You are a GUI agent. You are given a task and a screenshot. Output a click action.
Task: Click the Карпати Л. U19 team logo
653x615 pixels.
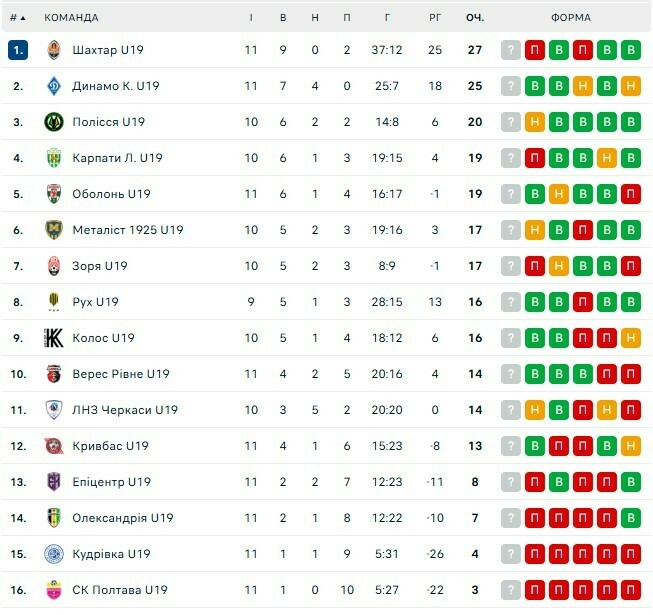coord(54,158)
